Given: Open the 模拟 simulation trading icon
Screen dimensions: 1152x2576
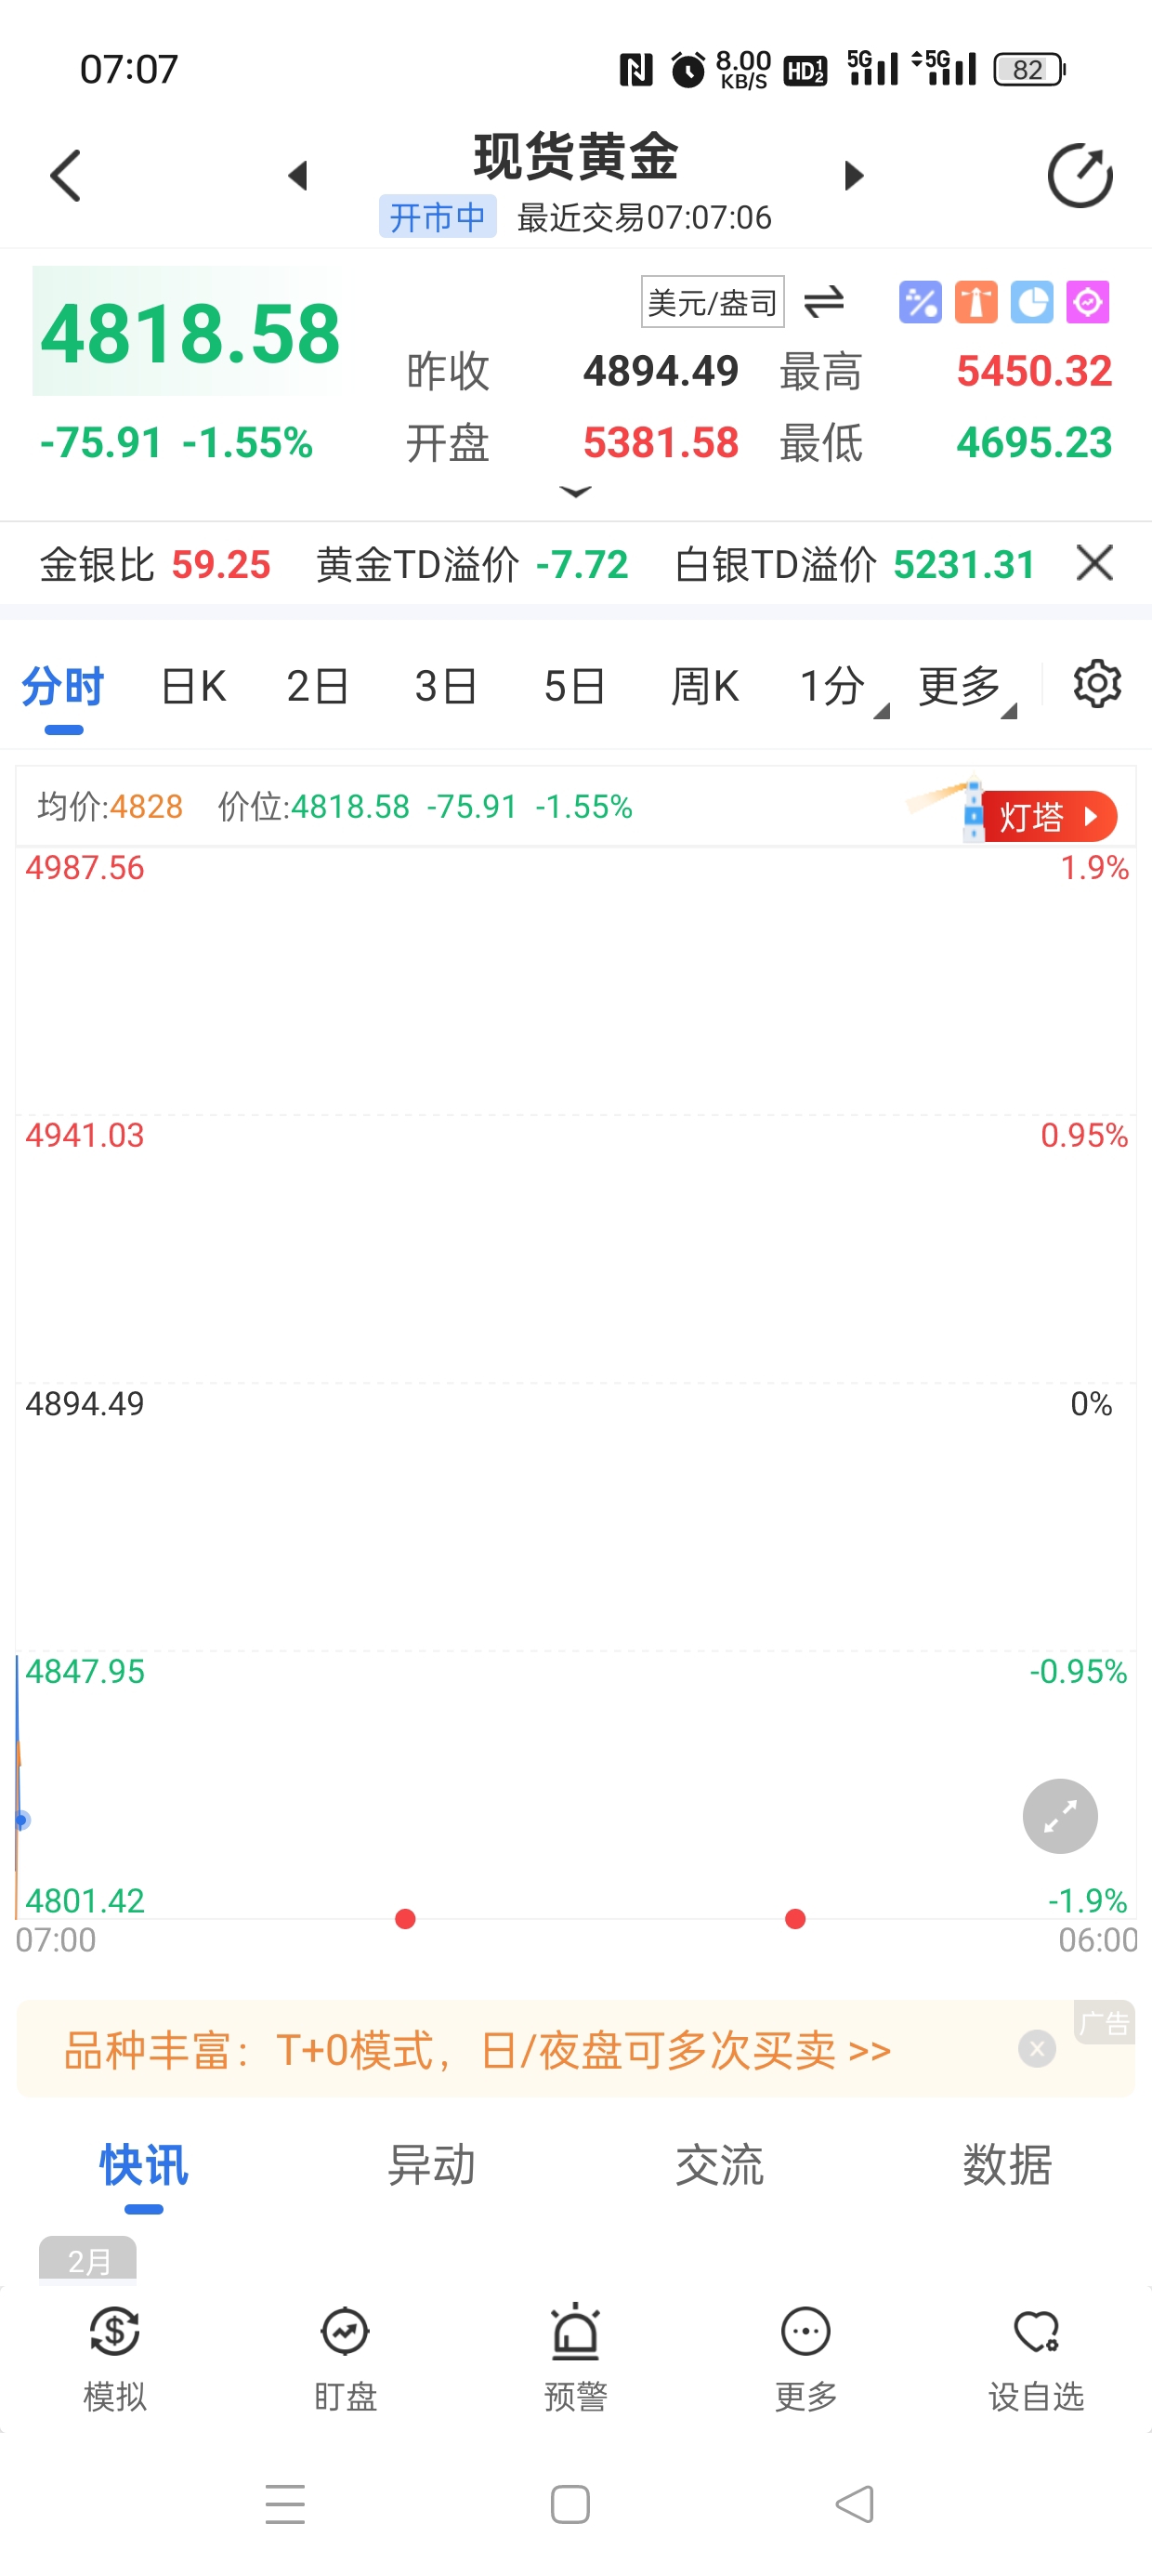Looking at the screenshot, I should click(115, 2353).
